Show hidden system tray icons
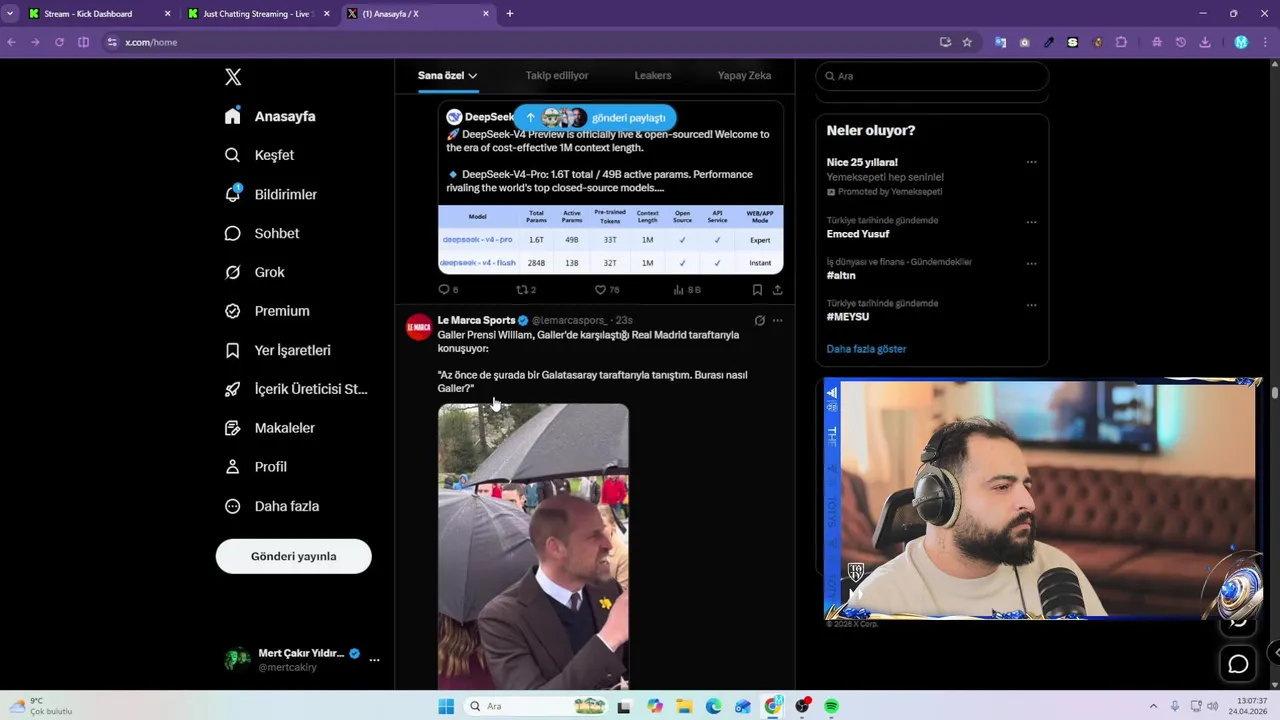This screenshot has width=1280, height=720. tap(1152, 706)
